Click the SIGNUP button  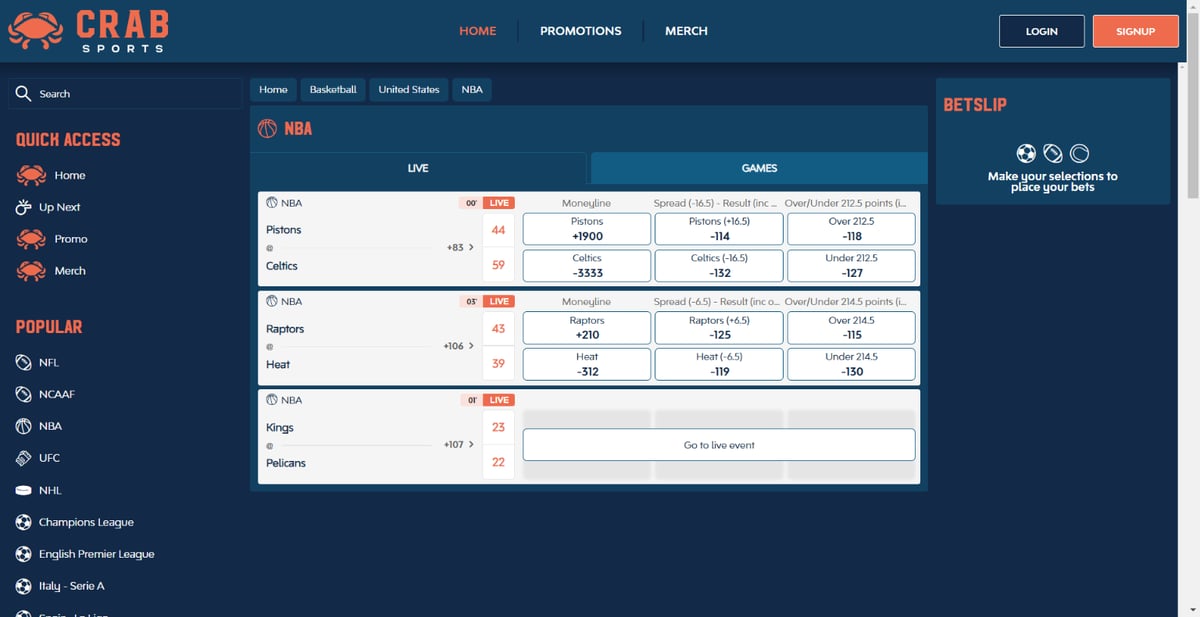(1135, 31)
